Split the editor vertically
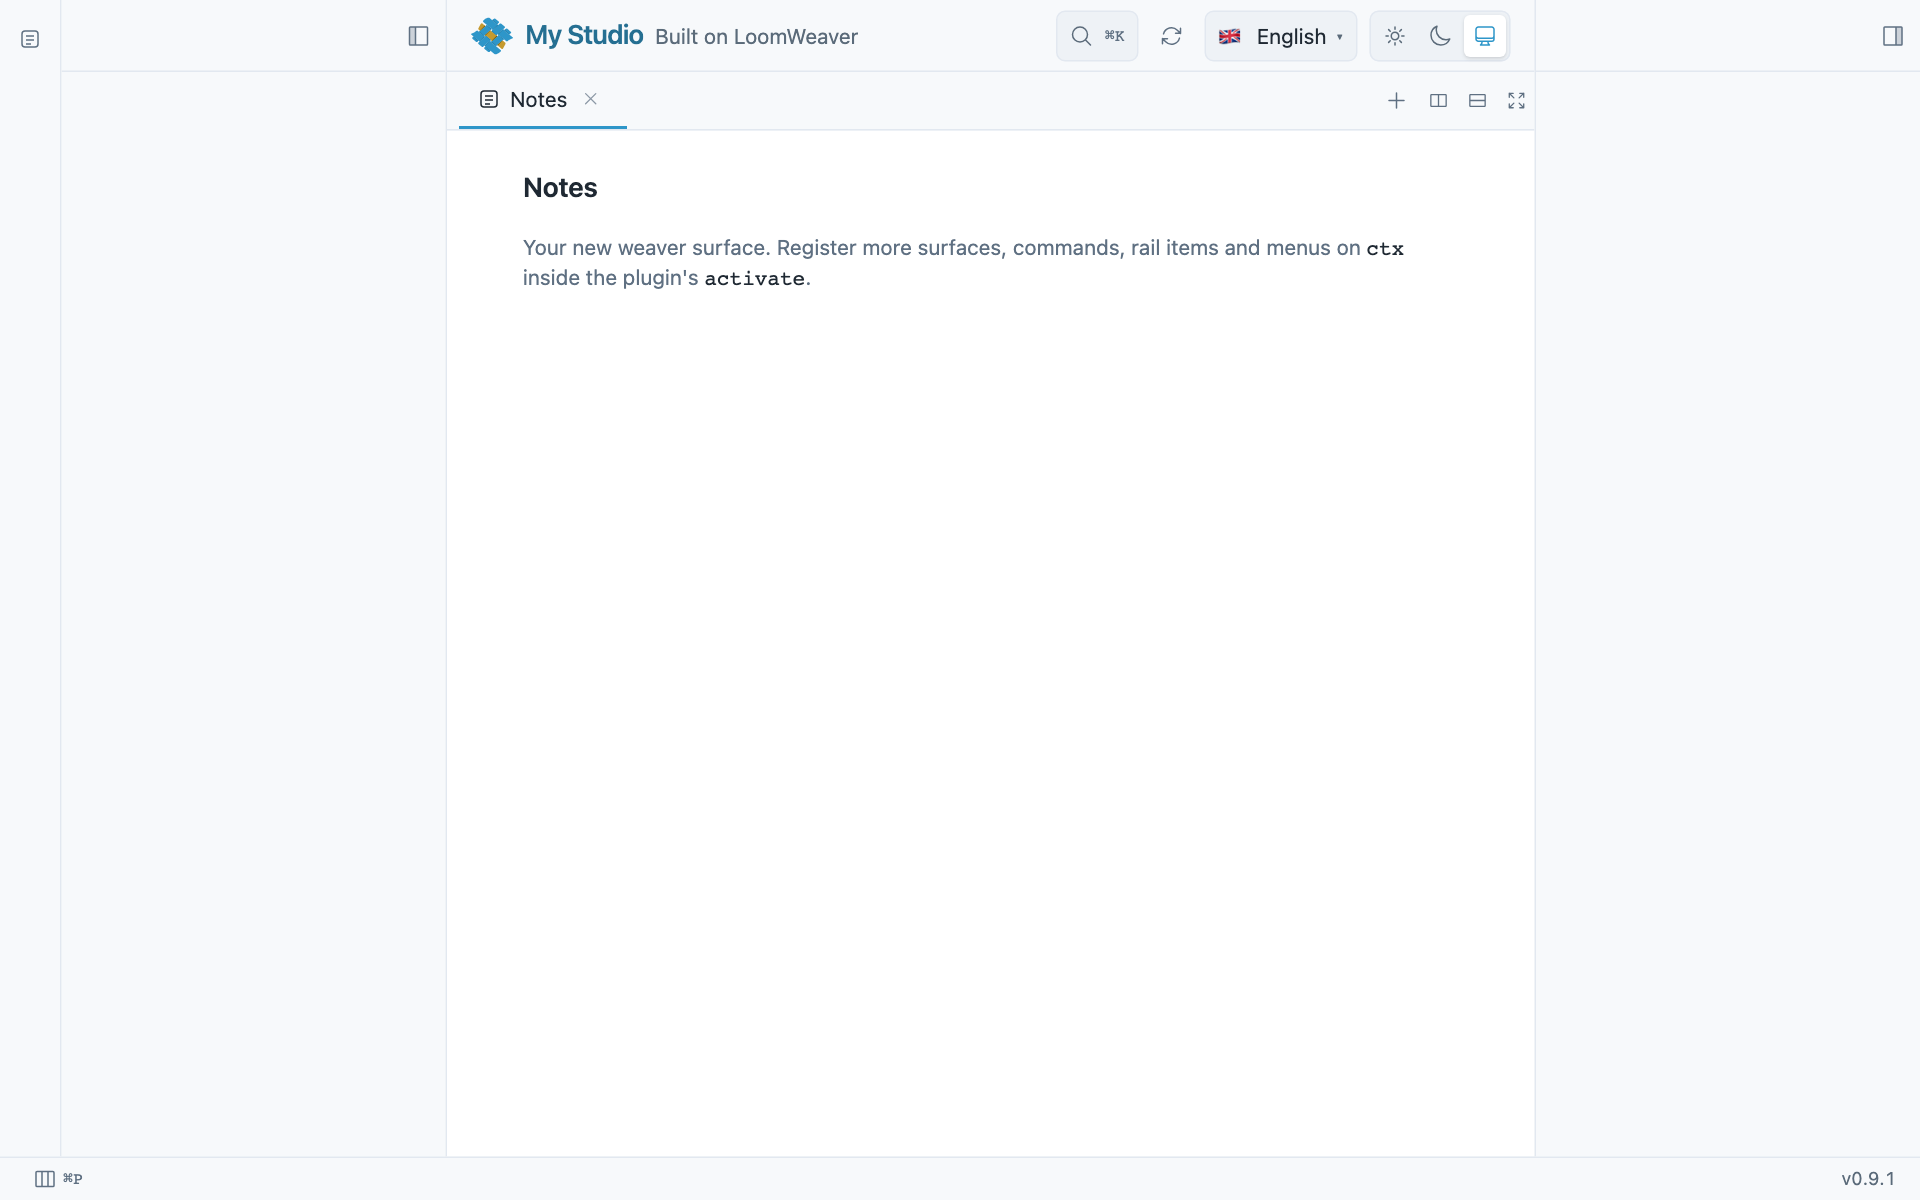Image resolution: width=1920 pixels, height=1200 pixels. click(x=1438, y=100)
